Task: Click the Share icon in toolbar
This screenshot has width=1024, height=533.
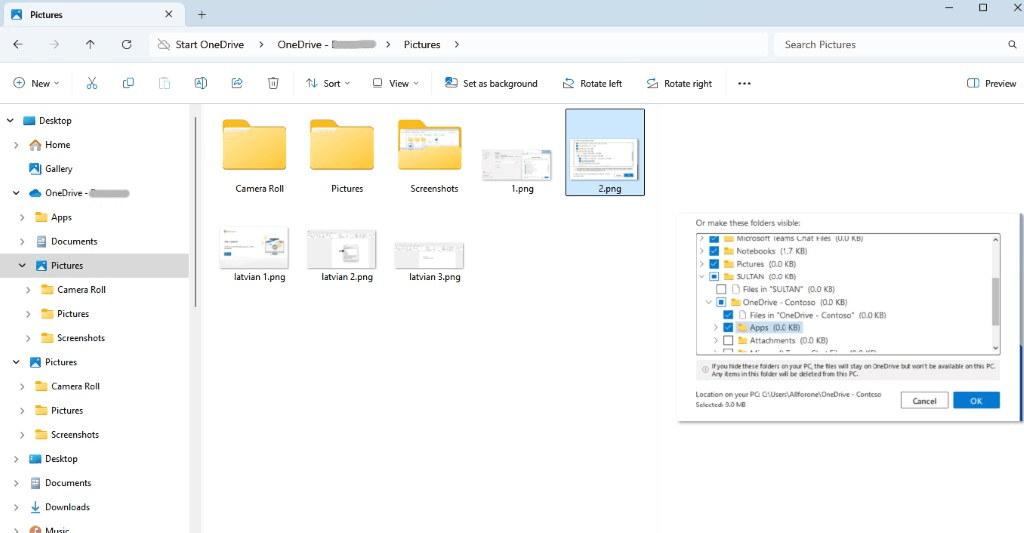Action: click(x=237, y=83)
